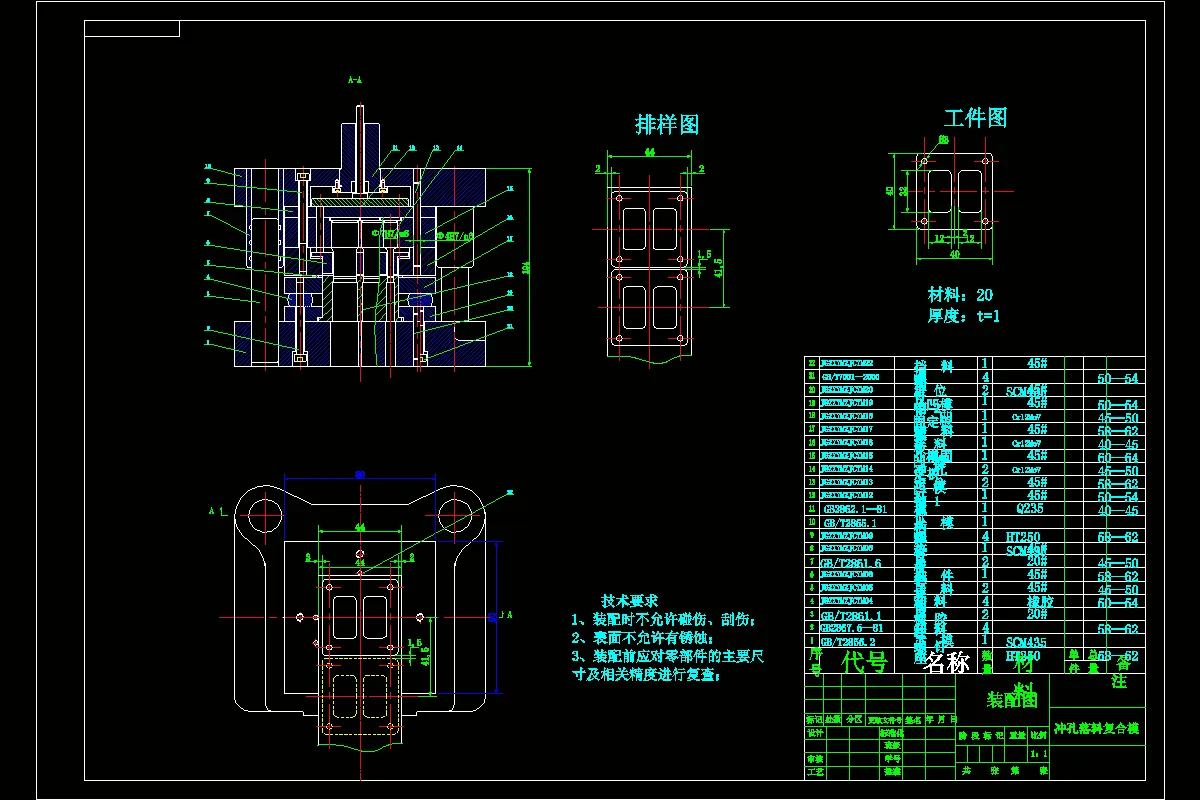Select the Ø8 hole dimension in 工件图
Image resolution: width=1200 pixels, height=800 pixels.
943,141
